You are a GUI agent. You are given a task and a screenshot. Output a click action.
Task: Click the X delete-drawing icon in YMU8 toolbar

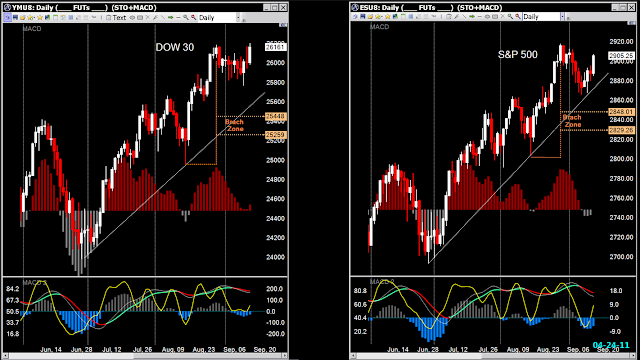pos(147,18)
